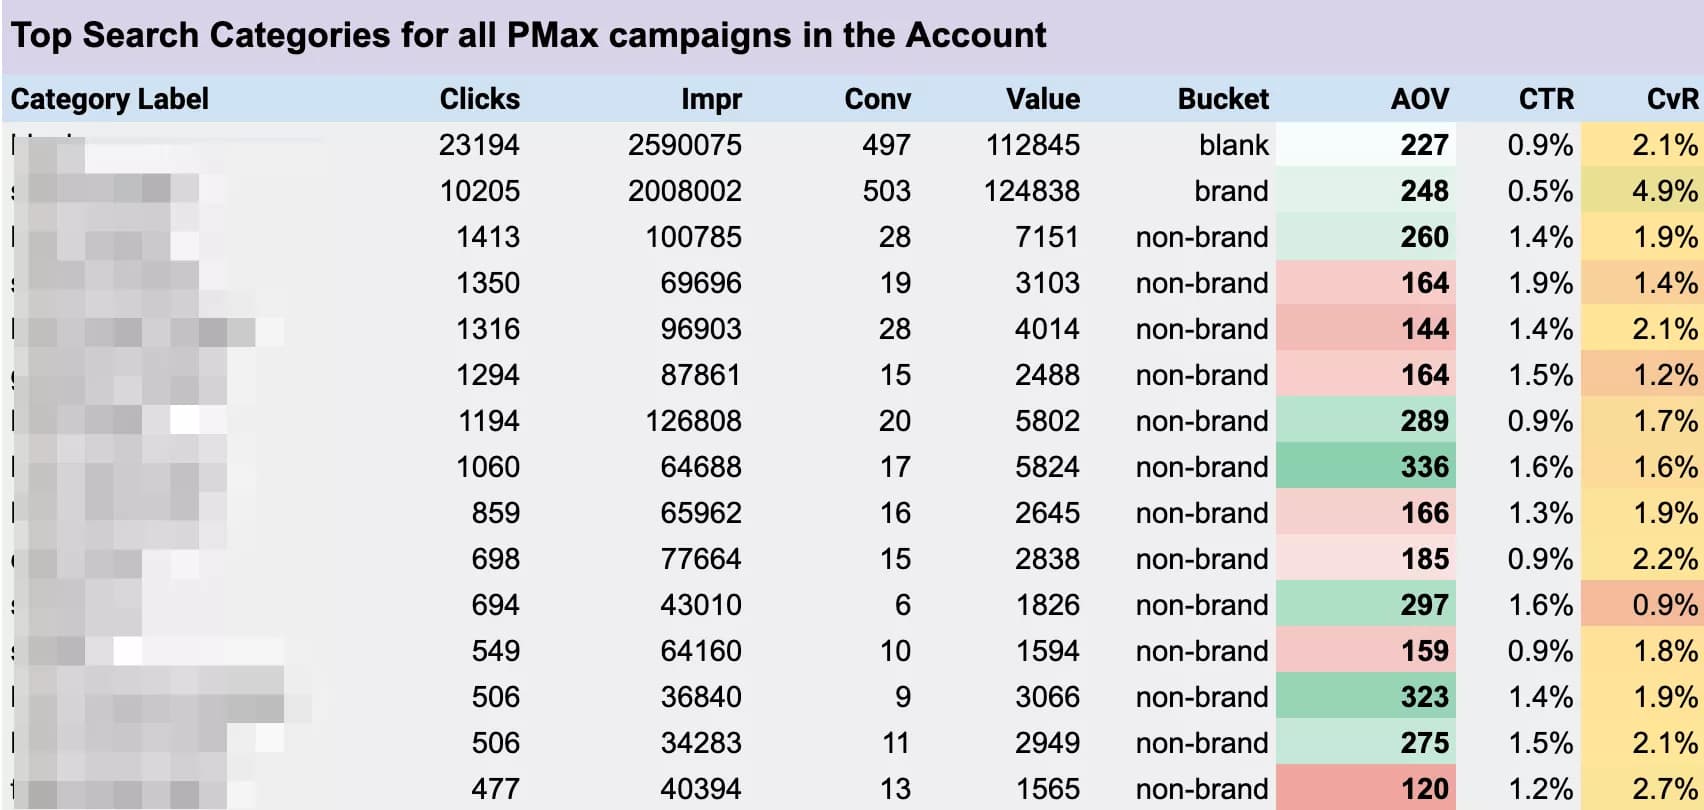Screen dimensions: 1704x810
Task: Click the Category Label column header
Action: coord(110,99)
